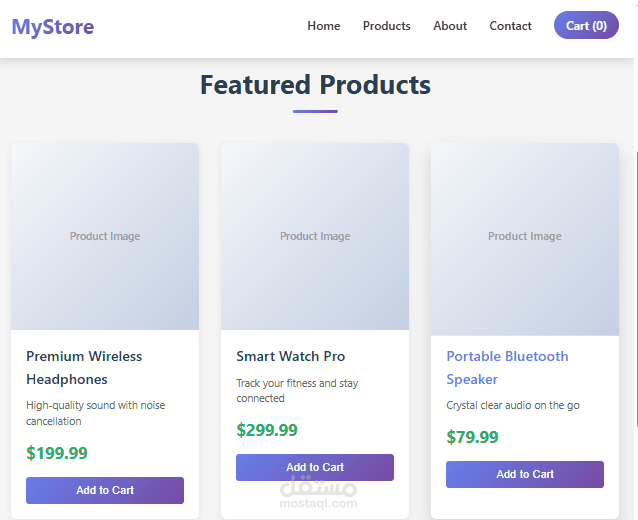
Task: Add Premium Wireless Headphones to cart
Action: tap(105, 490)
